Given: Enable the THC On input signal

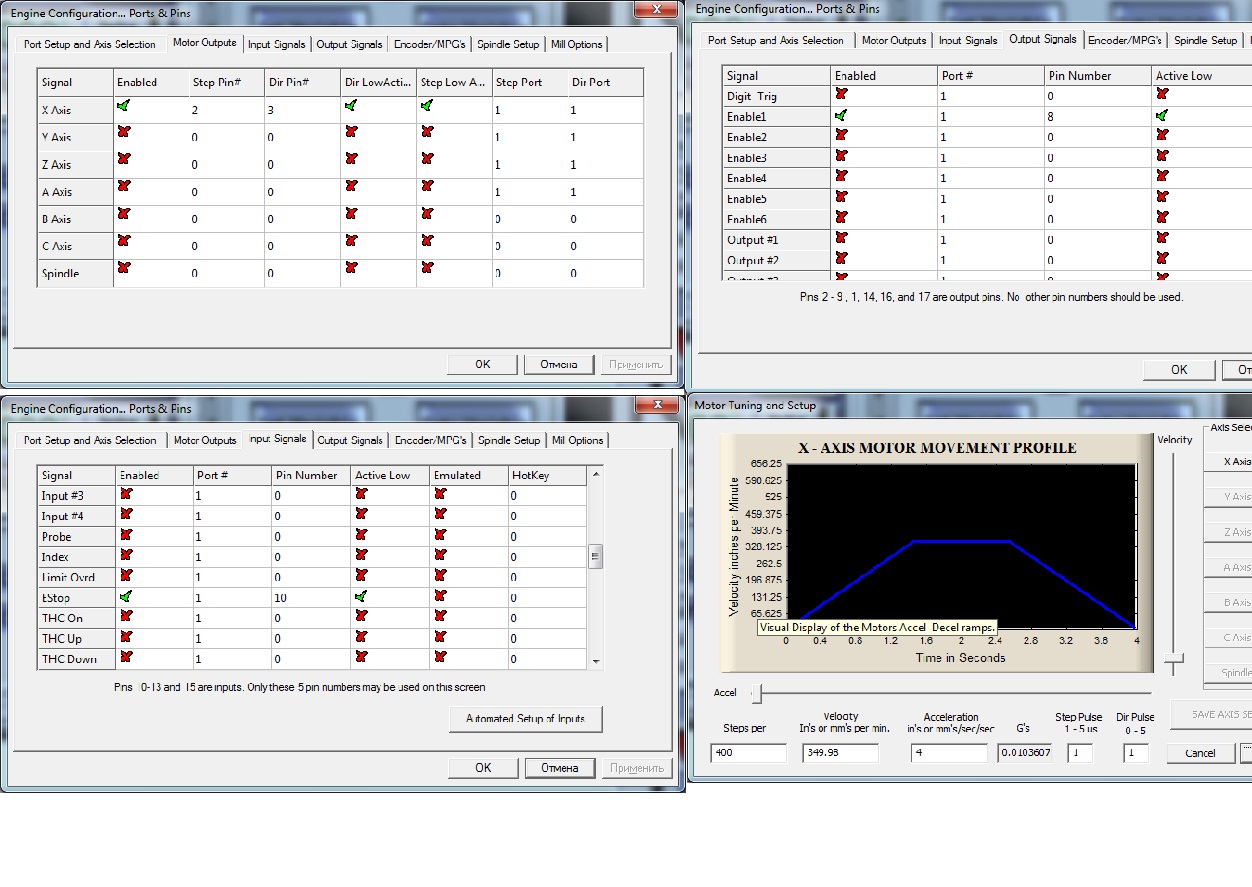Looking at the screenshot, I should pyautogui.click(x=126, y=615).
